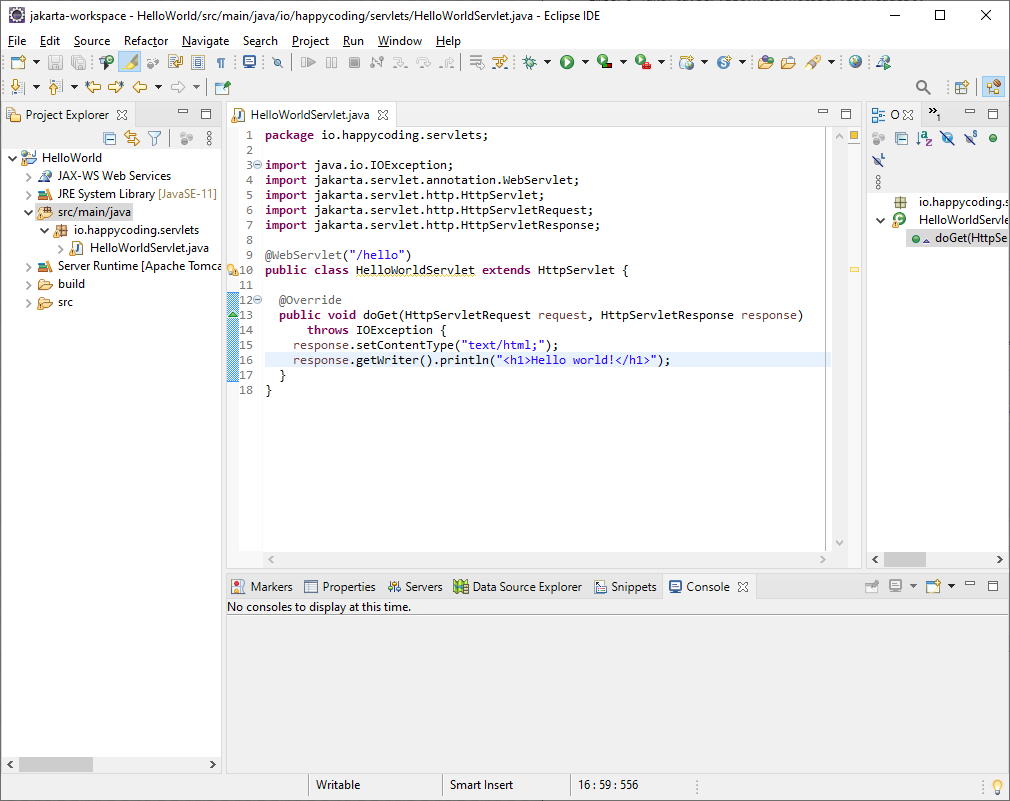Toggle alphabetical sort in Outline view
Viewport: 1010px width, 801px height.
pyautogui.click(x=925, y=138)
